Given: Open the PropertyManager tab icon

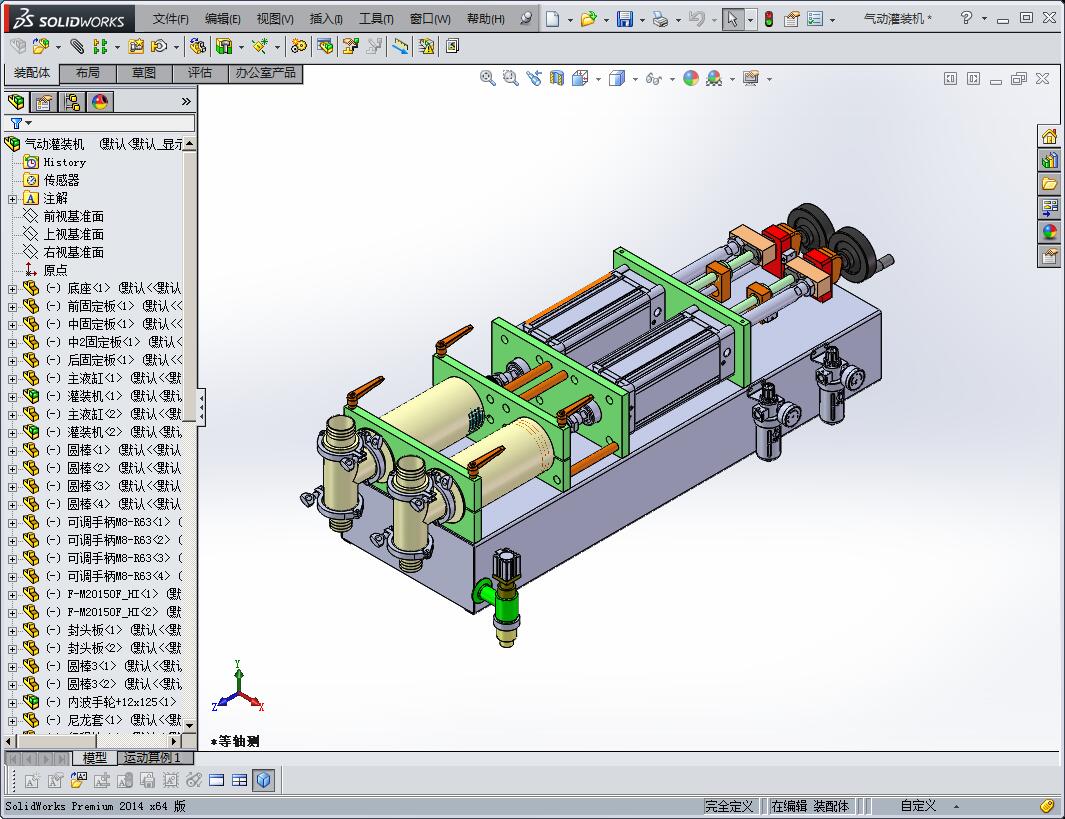Looking at the screenshot, I should coord(44,102).
